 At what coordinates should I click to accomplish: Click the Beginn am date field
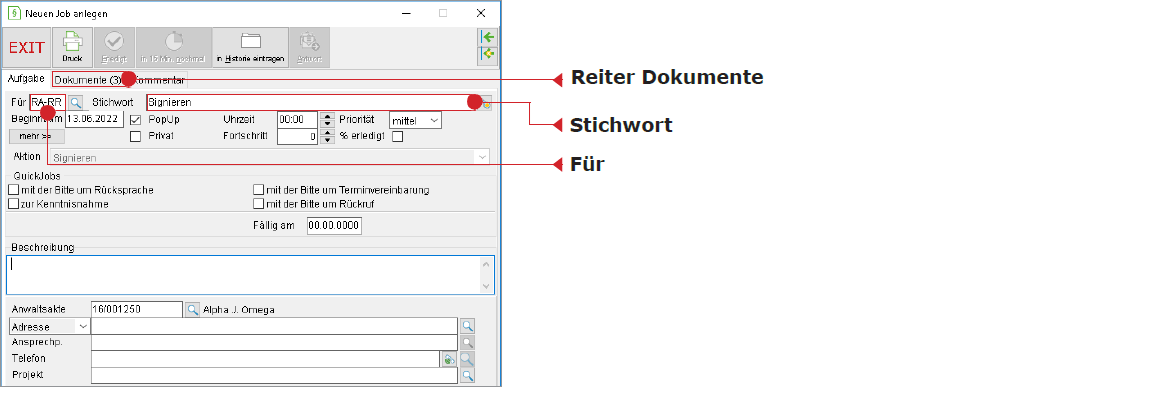pyautogui.click(x=94, y=119)
